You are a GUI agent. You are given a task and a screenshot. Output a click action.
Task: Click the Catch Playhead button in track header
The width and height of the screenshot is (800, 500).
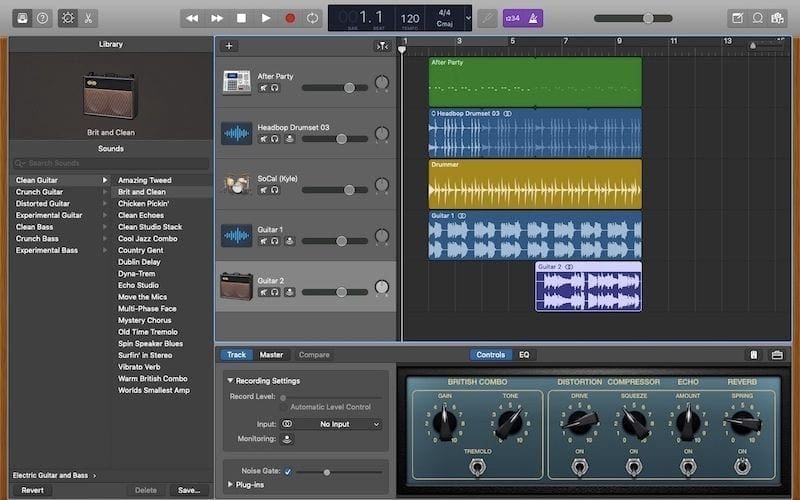(x=383, y=46)
